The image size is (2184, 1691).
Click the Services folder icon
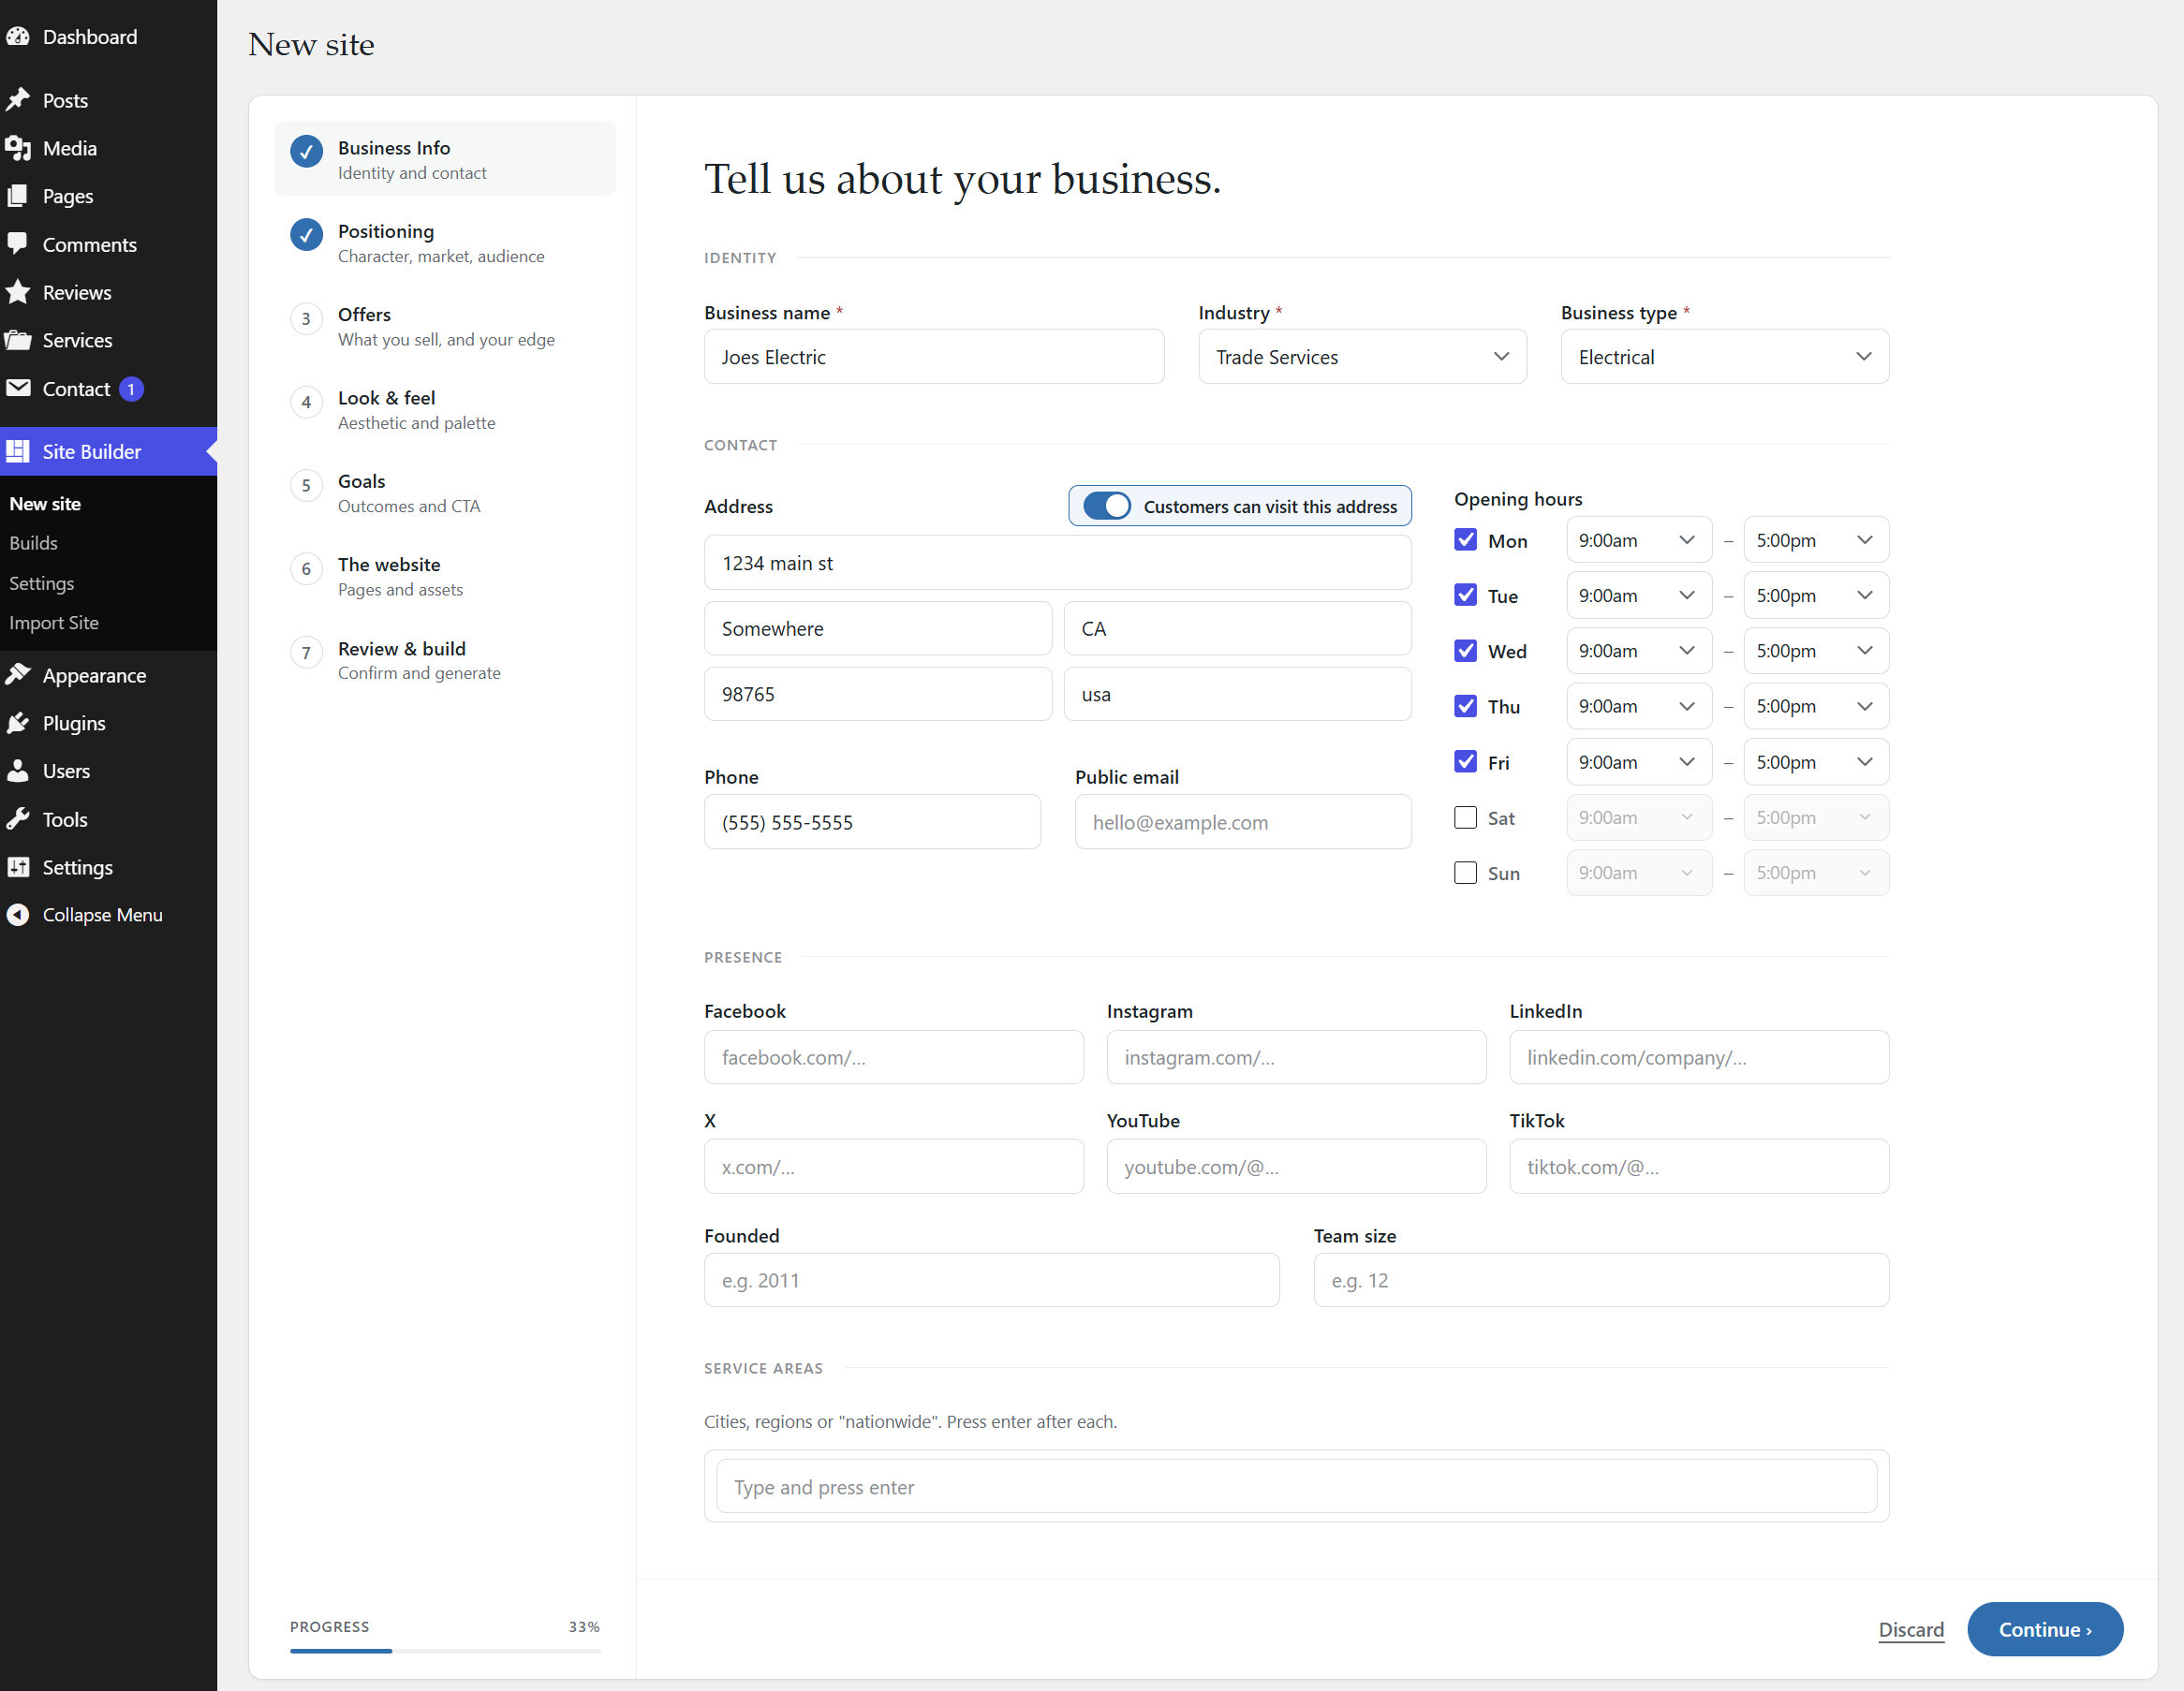(18, 340)
